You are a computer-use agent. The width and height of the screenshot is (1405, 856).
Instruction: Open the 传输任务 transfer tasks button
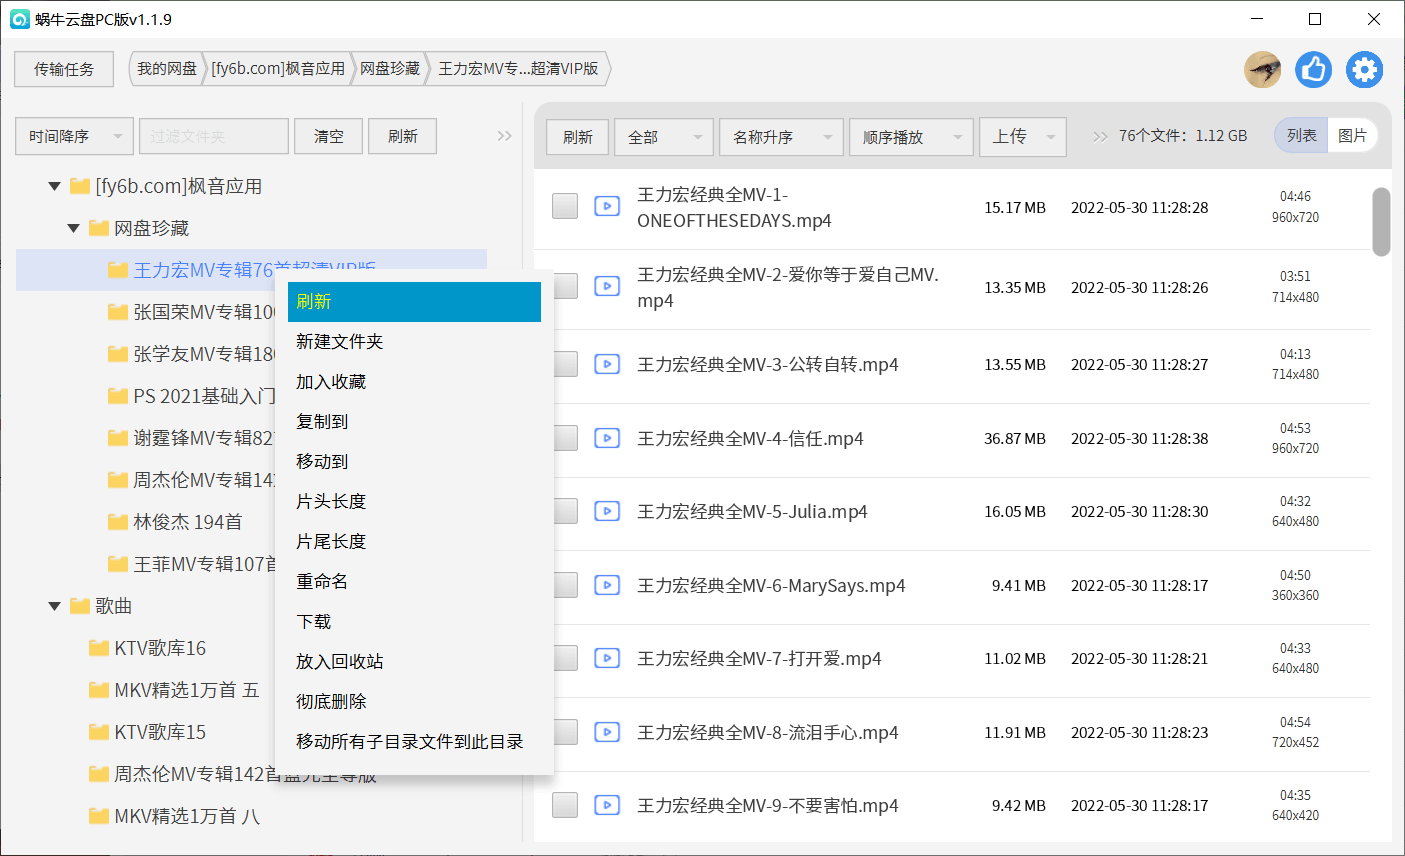coord(64,69)
